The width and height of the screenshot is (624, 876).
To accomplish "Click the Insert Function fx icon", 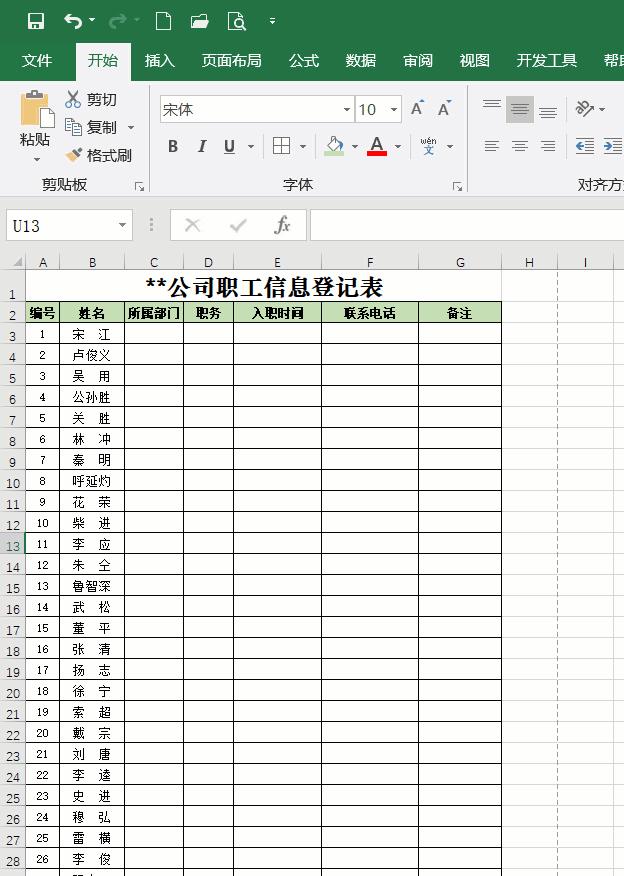I will [282, 225].
